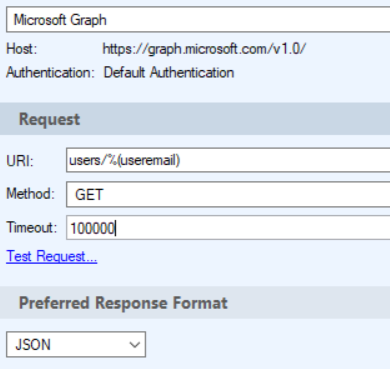Click the Authentication: label
The image size is (390, 369).
[50, 72]
